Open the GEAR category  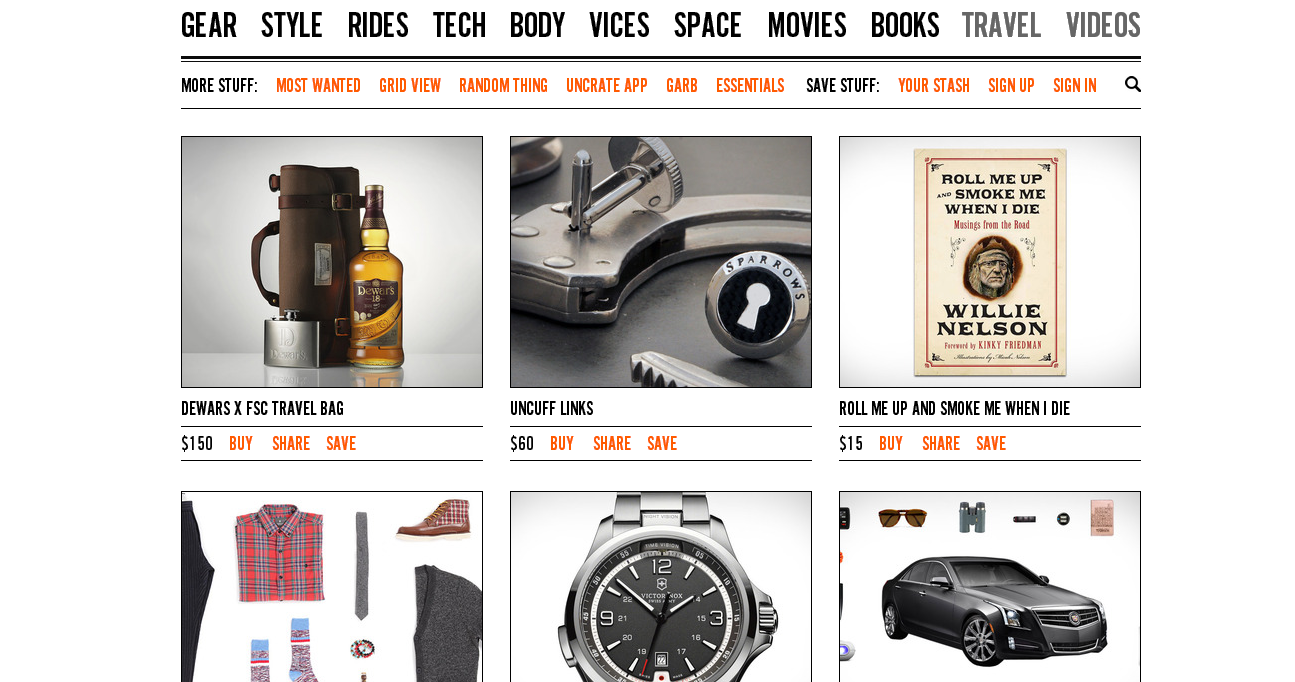coord(209,26)
